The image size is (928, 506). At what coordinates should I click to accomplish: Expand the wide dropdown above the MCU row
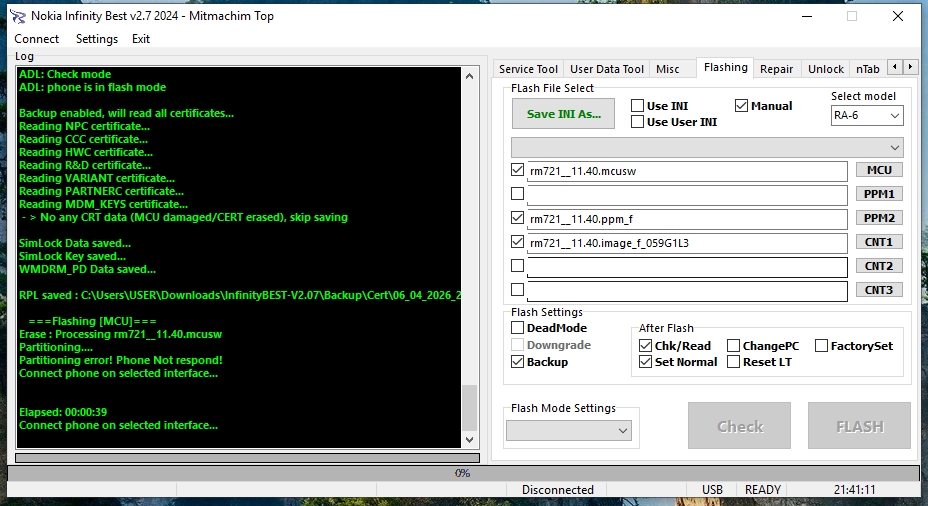point(706,146)
